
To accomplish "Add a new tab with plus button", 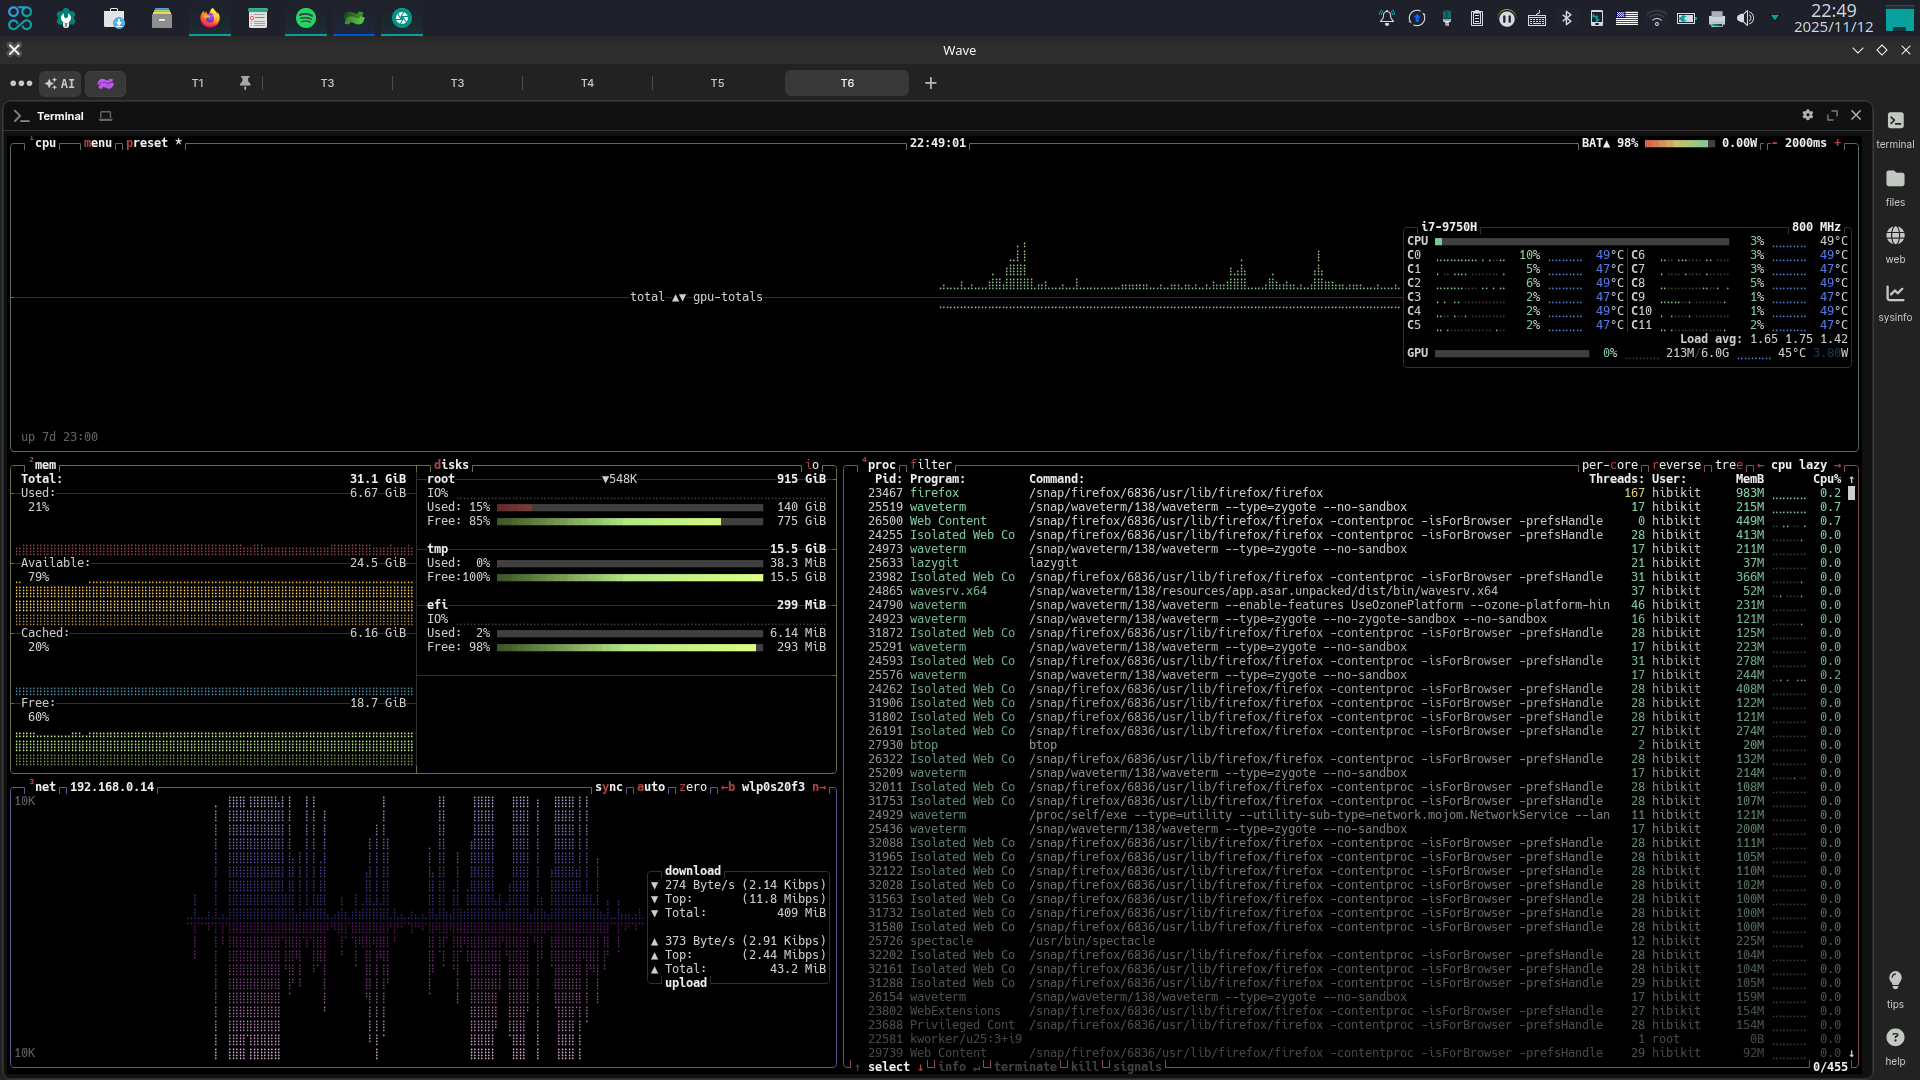I will 931,83.
